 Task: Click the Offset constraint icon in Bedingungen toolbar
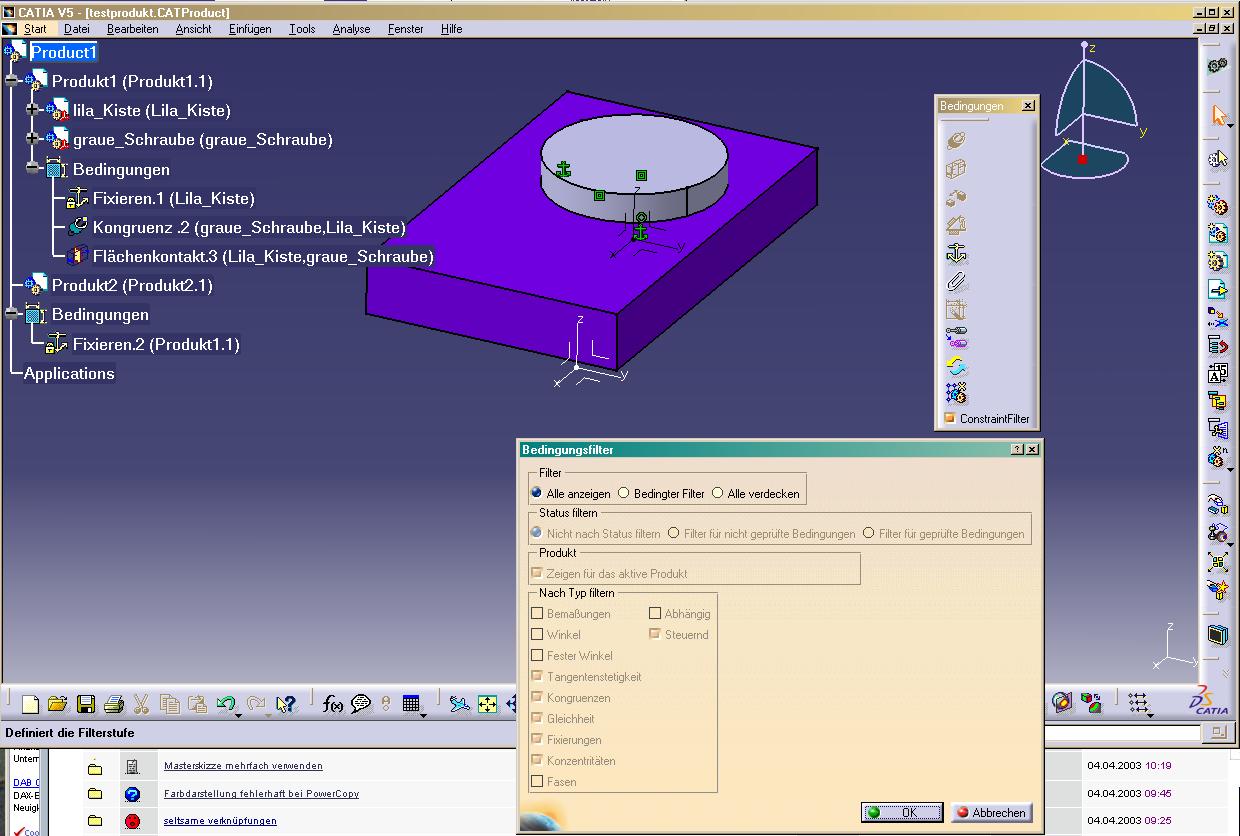click(956, 197)
